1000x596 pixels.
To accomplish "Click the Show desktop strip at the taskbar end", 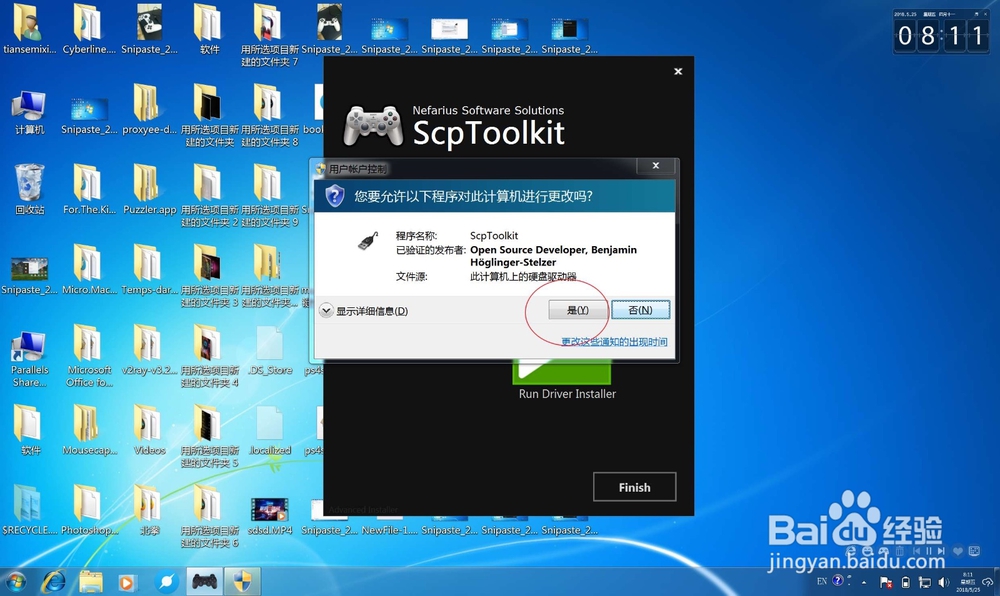I will 996,581.
